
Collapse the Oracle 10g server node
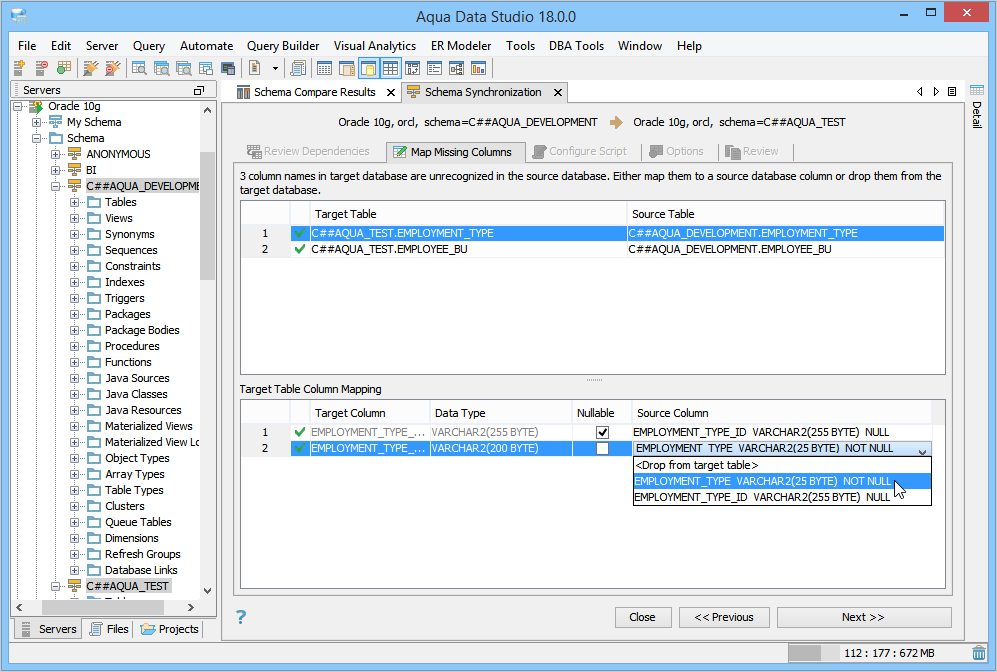(18, 106)
